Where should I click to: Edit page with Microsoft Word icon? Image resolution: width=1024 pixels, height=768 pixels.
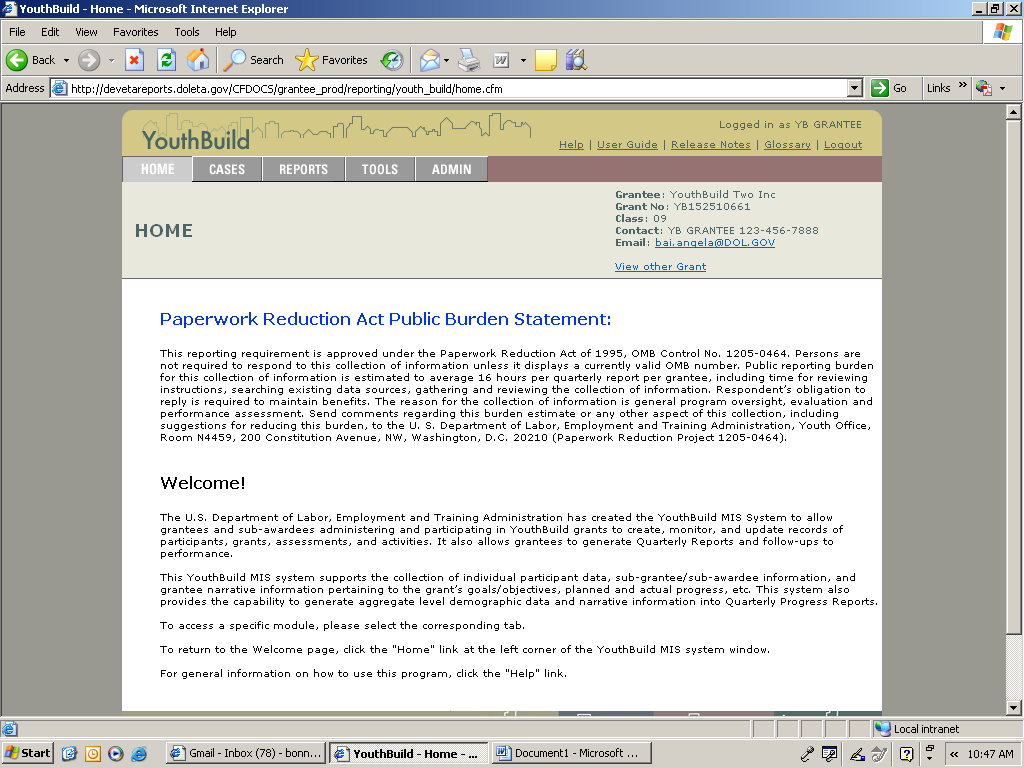501,60
